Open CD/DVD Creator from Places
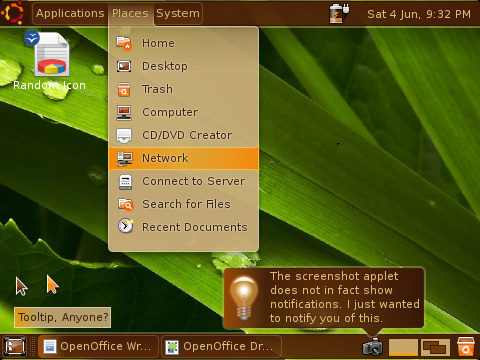 184,135
